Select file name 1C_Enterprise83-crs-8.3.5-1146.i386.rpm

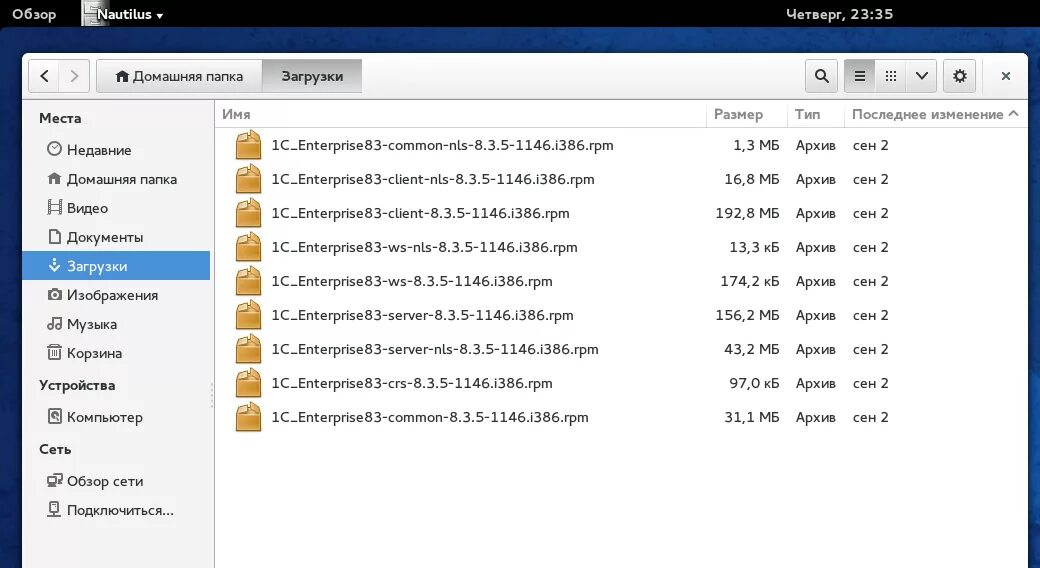412,383
